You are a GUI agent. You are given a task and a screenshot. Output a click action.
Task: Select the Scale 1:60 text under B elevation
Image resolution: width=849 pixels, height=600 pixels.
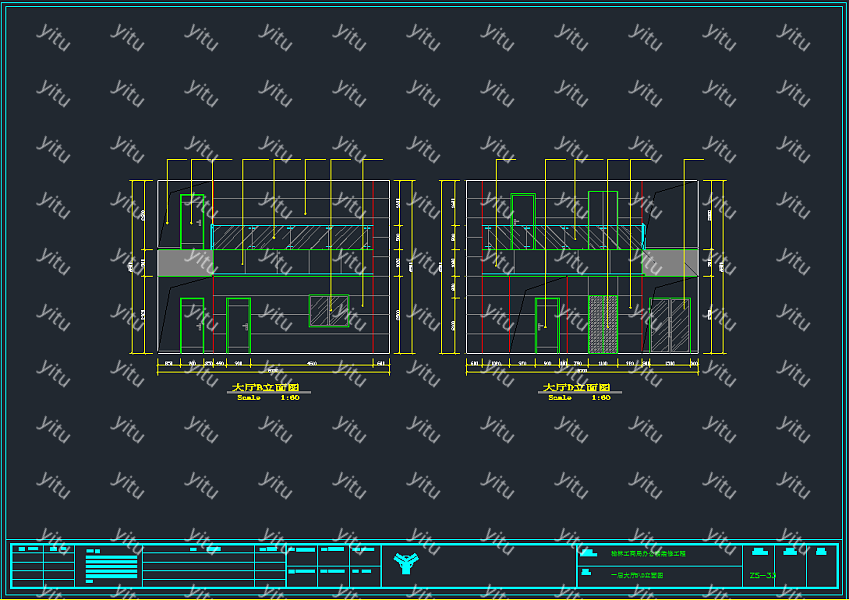click(x=268, y=398)
